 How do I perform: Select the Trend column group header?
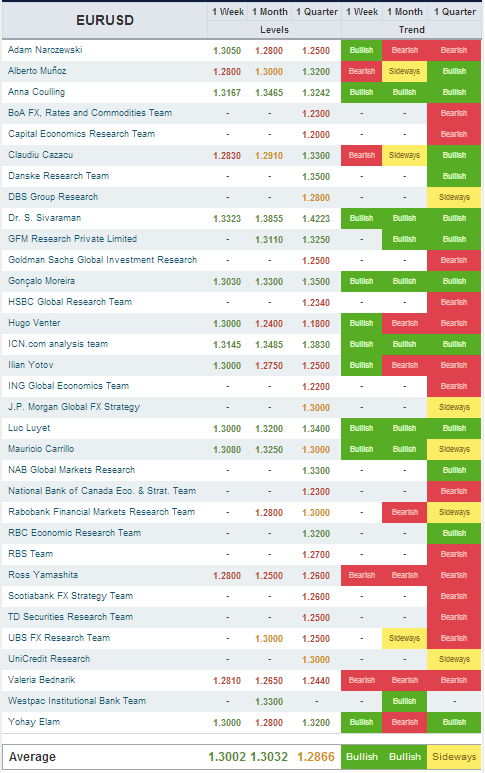(412, 30)
